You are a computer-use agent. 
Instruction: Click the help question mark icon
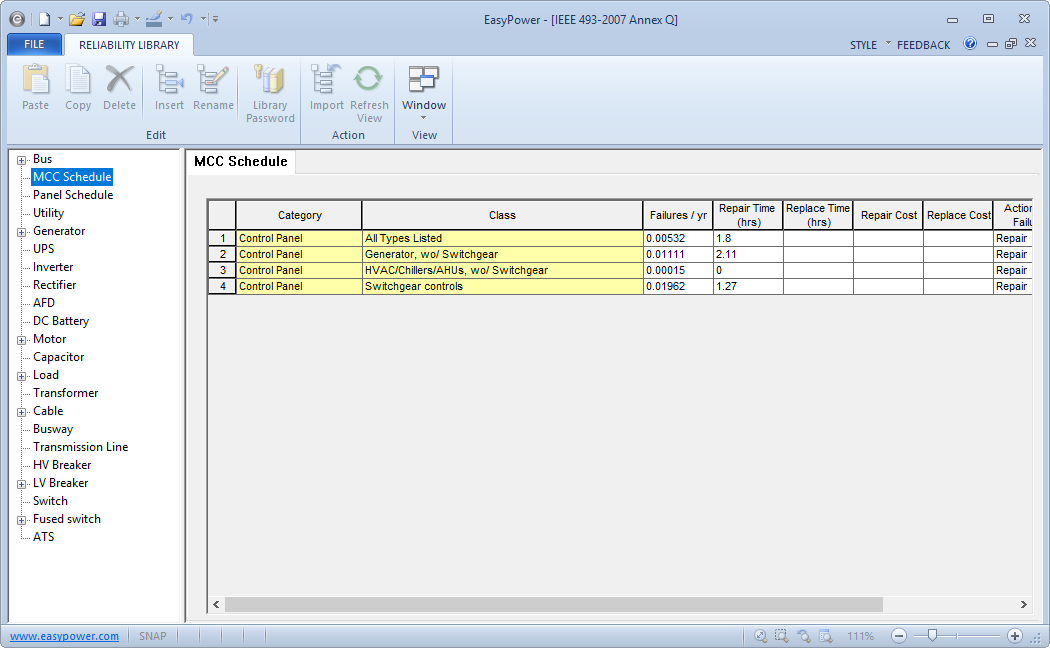[x=970, y=44]
